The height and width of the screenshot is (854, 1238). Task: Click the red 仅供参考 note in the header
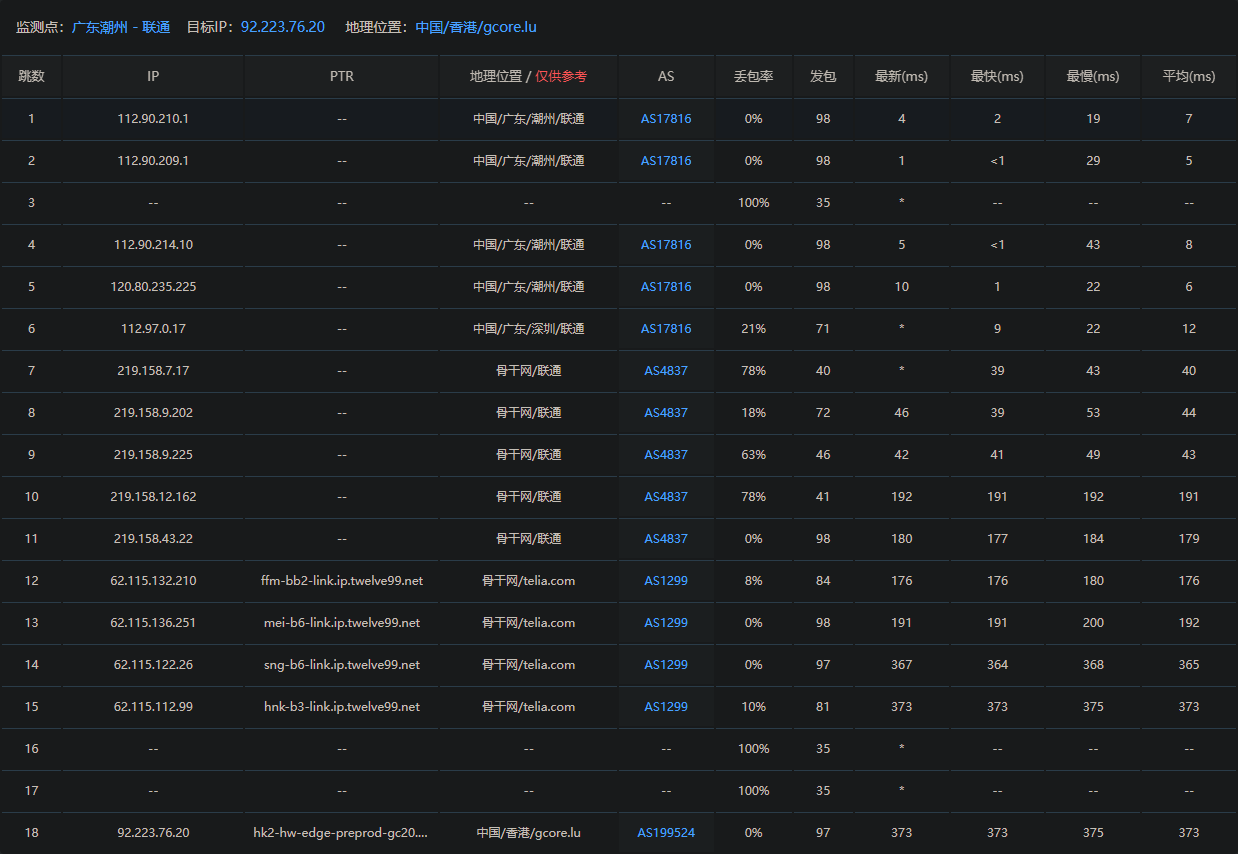tap(561, 77)
